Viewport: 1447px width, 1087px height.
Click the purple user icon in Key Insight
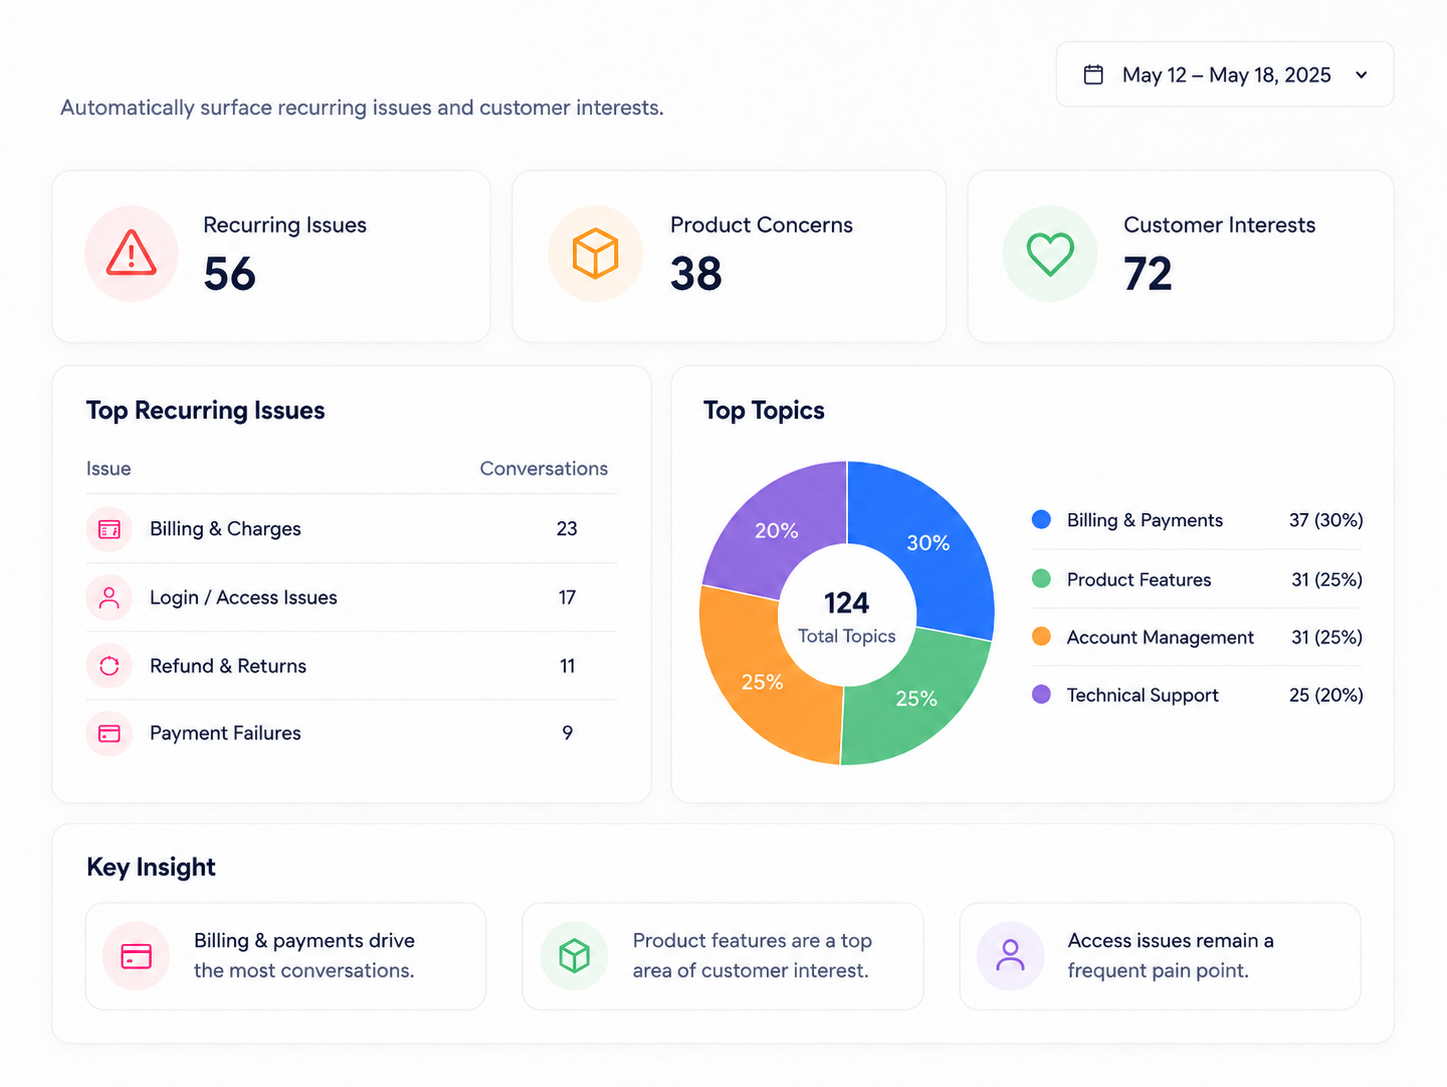click(1010, 956)
